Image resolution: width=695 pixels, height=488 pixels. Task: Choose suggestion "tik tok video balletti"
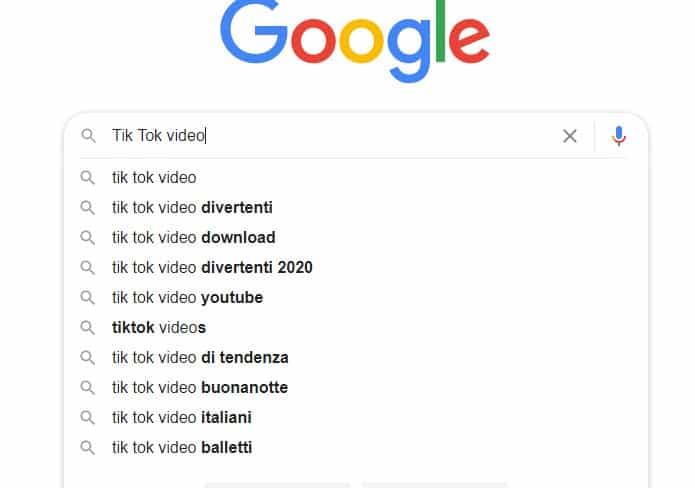click(182, 448)
